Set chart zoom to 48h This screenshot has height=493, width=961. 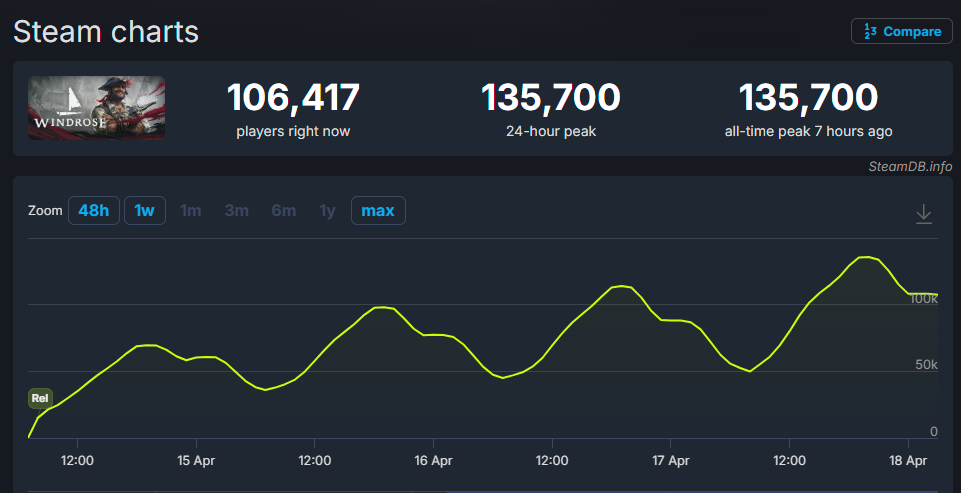click(94, 211)
